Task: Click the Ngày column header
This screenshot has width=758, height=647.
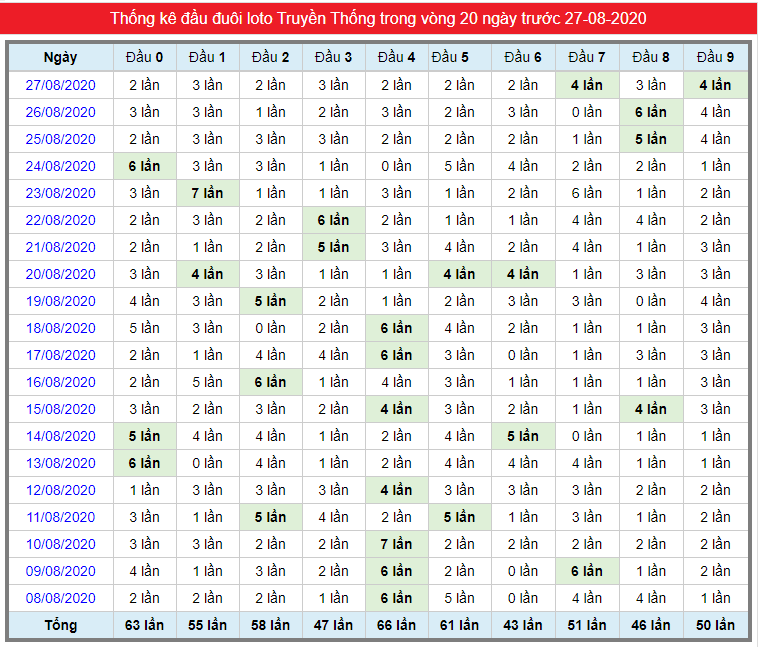Action: (60, 58)
